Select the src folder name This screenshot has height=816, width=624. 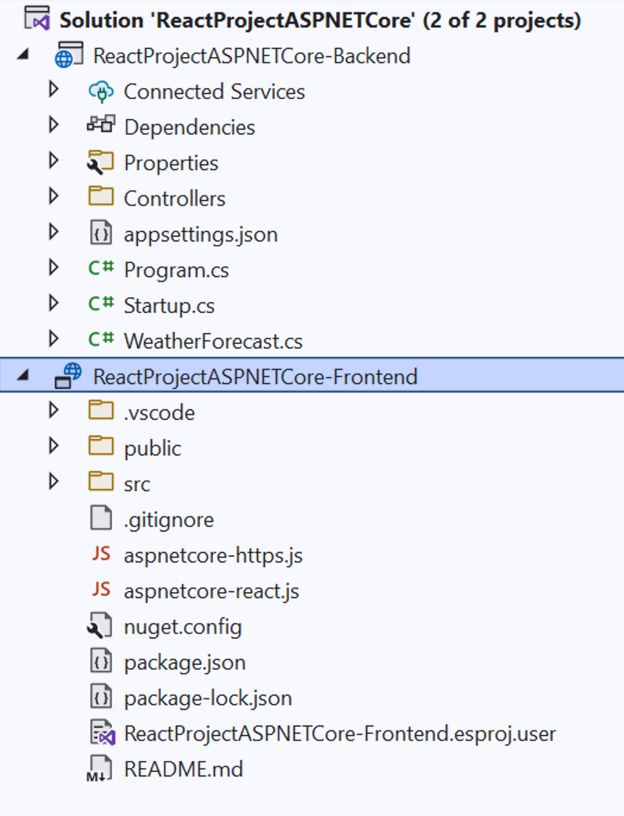137,484
